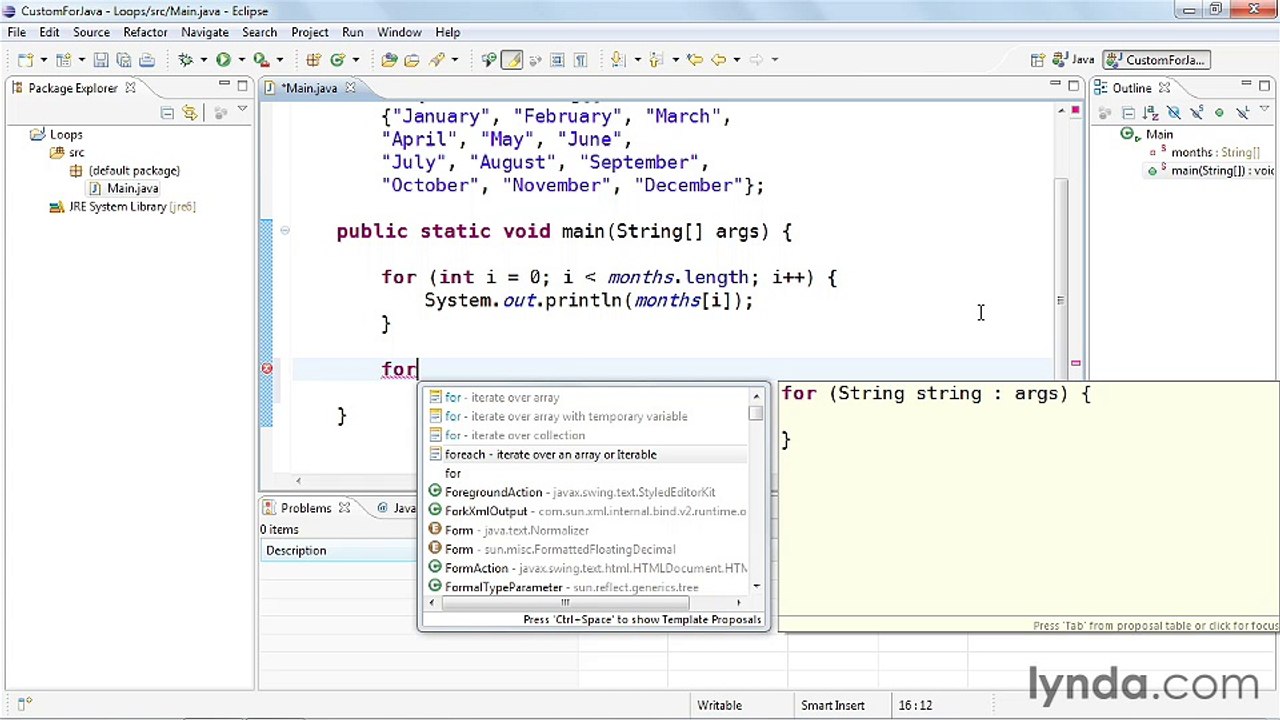Image resolution: width=1280 pixels, height=720 pixels.
Task: Open Package Explorer view menu triangle
Action: [242, 109]
